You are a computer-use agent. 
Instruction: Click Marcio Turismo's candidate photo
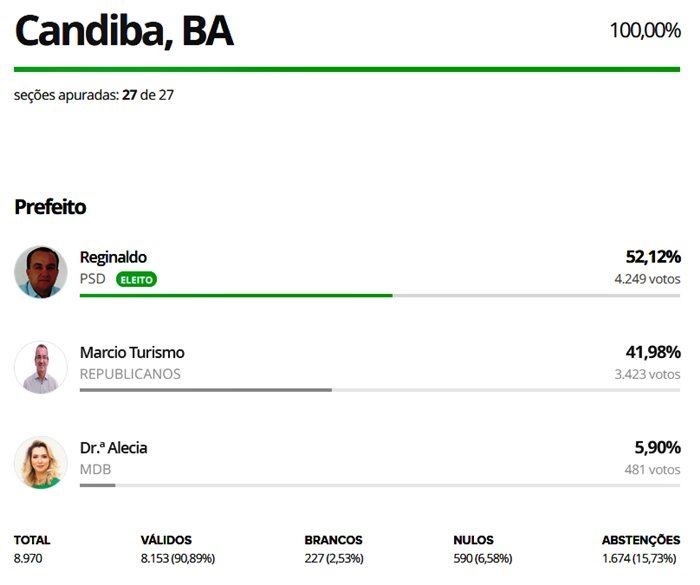tap(41, 367)
